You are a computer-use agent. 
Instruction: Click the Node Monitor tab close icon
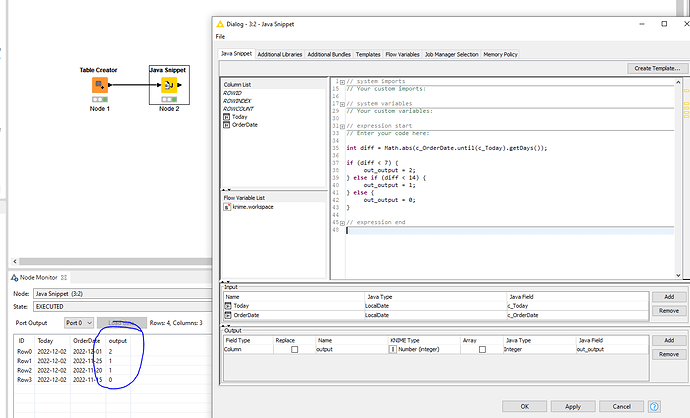tap(64, 278)
